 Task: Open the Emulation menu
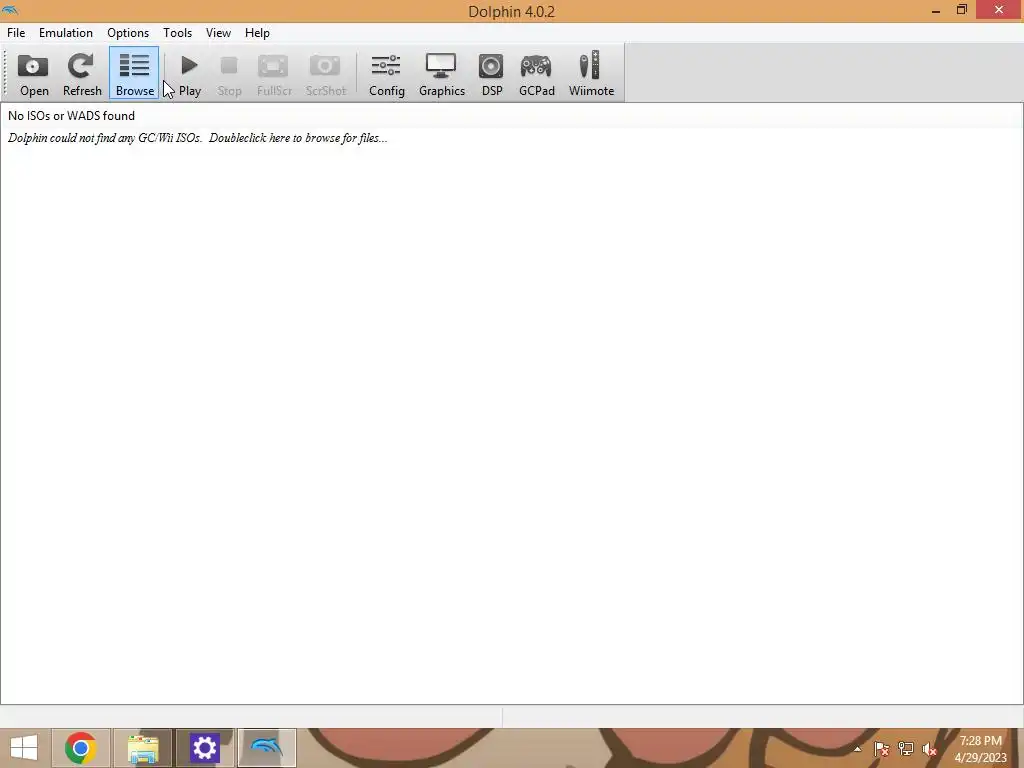click(x=66, y=33)
